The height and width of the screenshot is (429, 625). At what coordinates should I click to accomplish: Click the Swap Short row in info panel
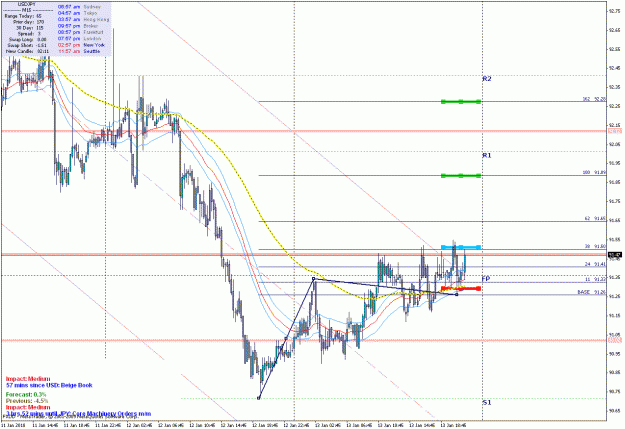click(x=28, y=45)
